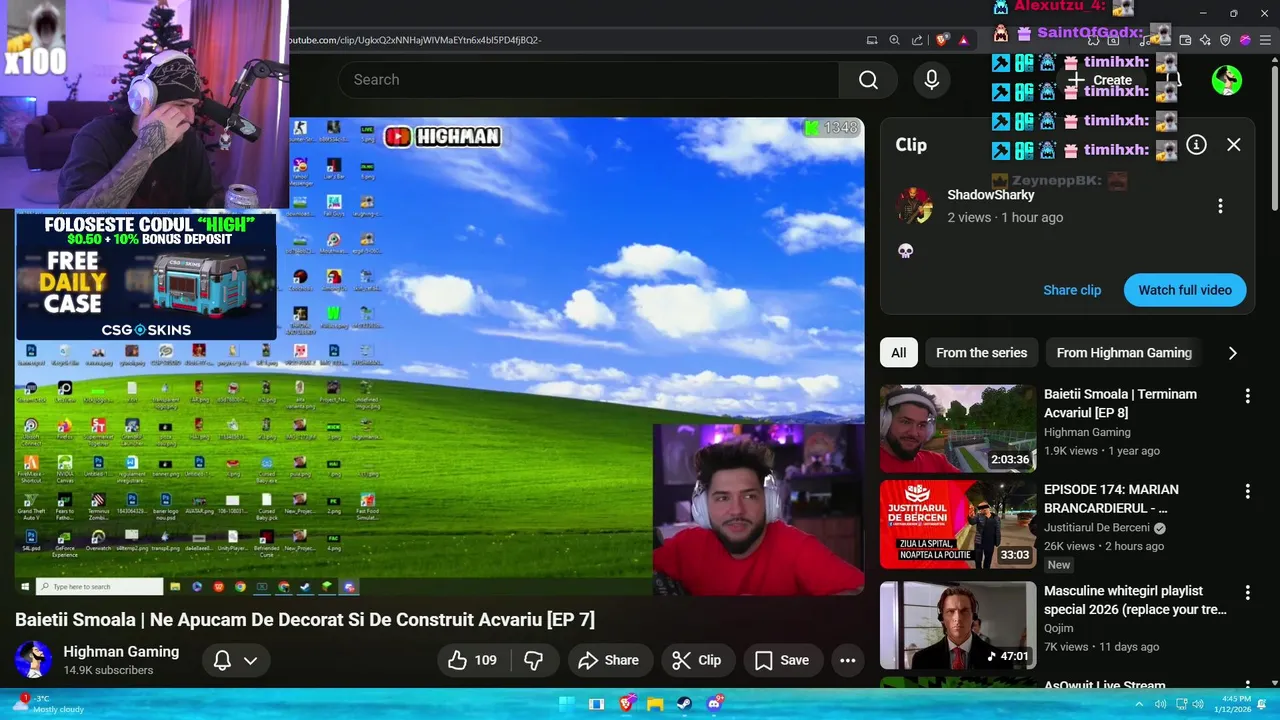Image resolution: width=1280 pixels, height=720 pixels.
Task: Open the browser hamburger menu
Action: tap(1265, 40)
